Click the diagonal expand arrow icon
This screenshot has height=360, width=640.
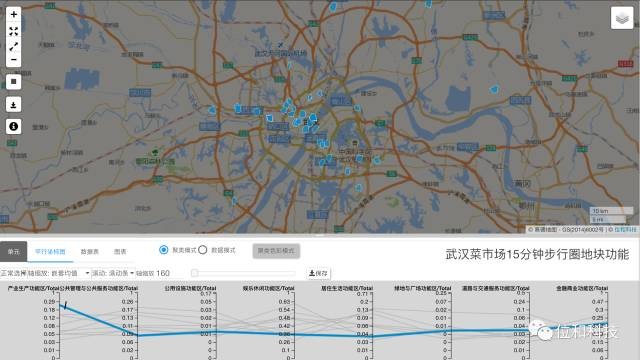13,46
